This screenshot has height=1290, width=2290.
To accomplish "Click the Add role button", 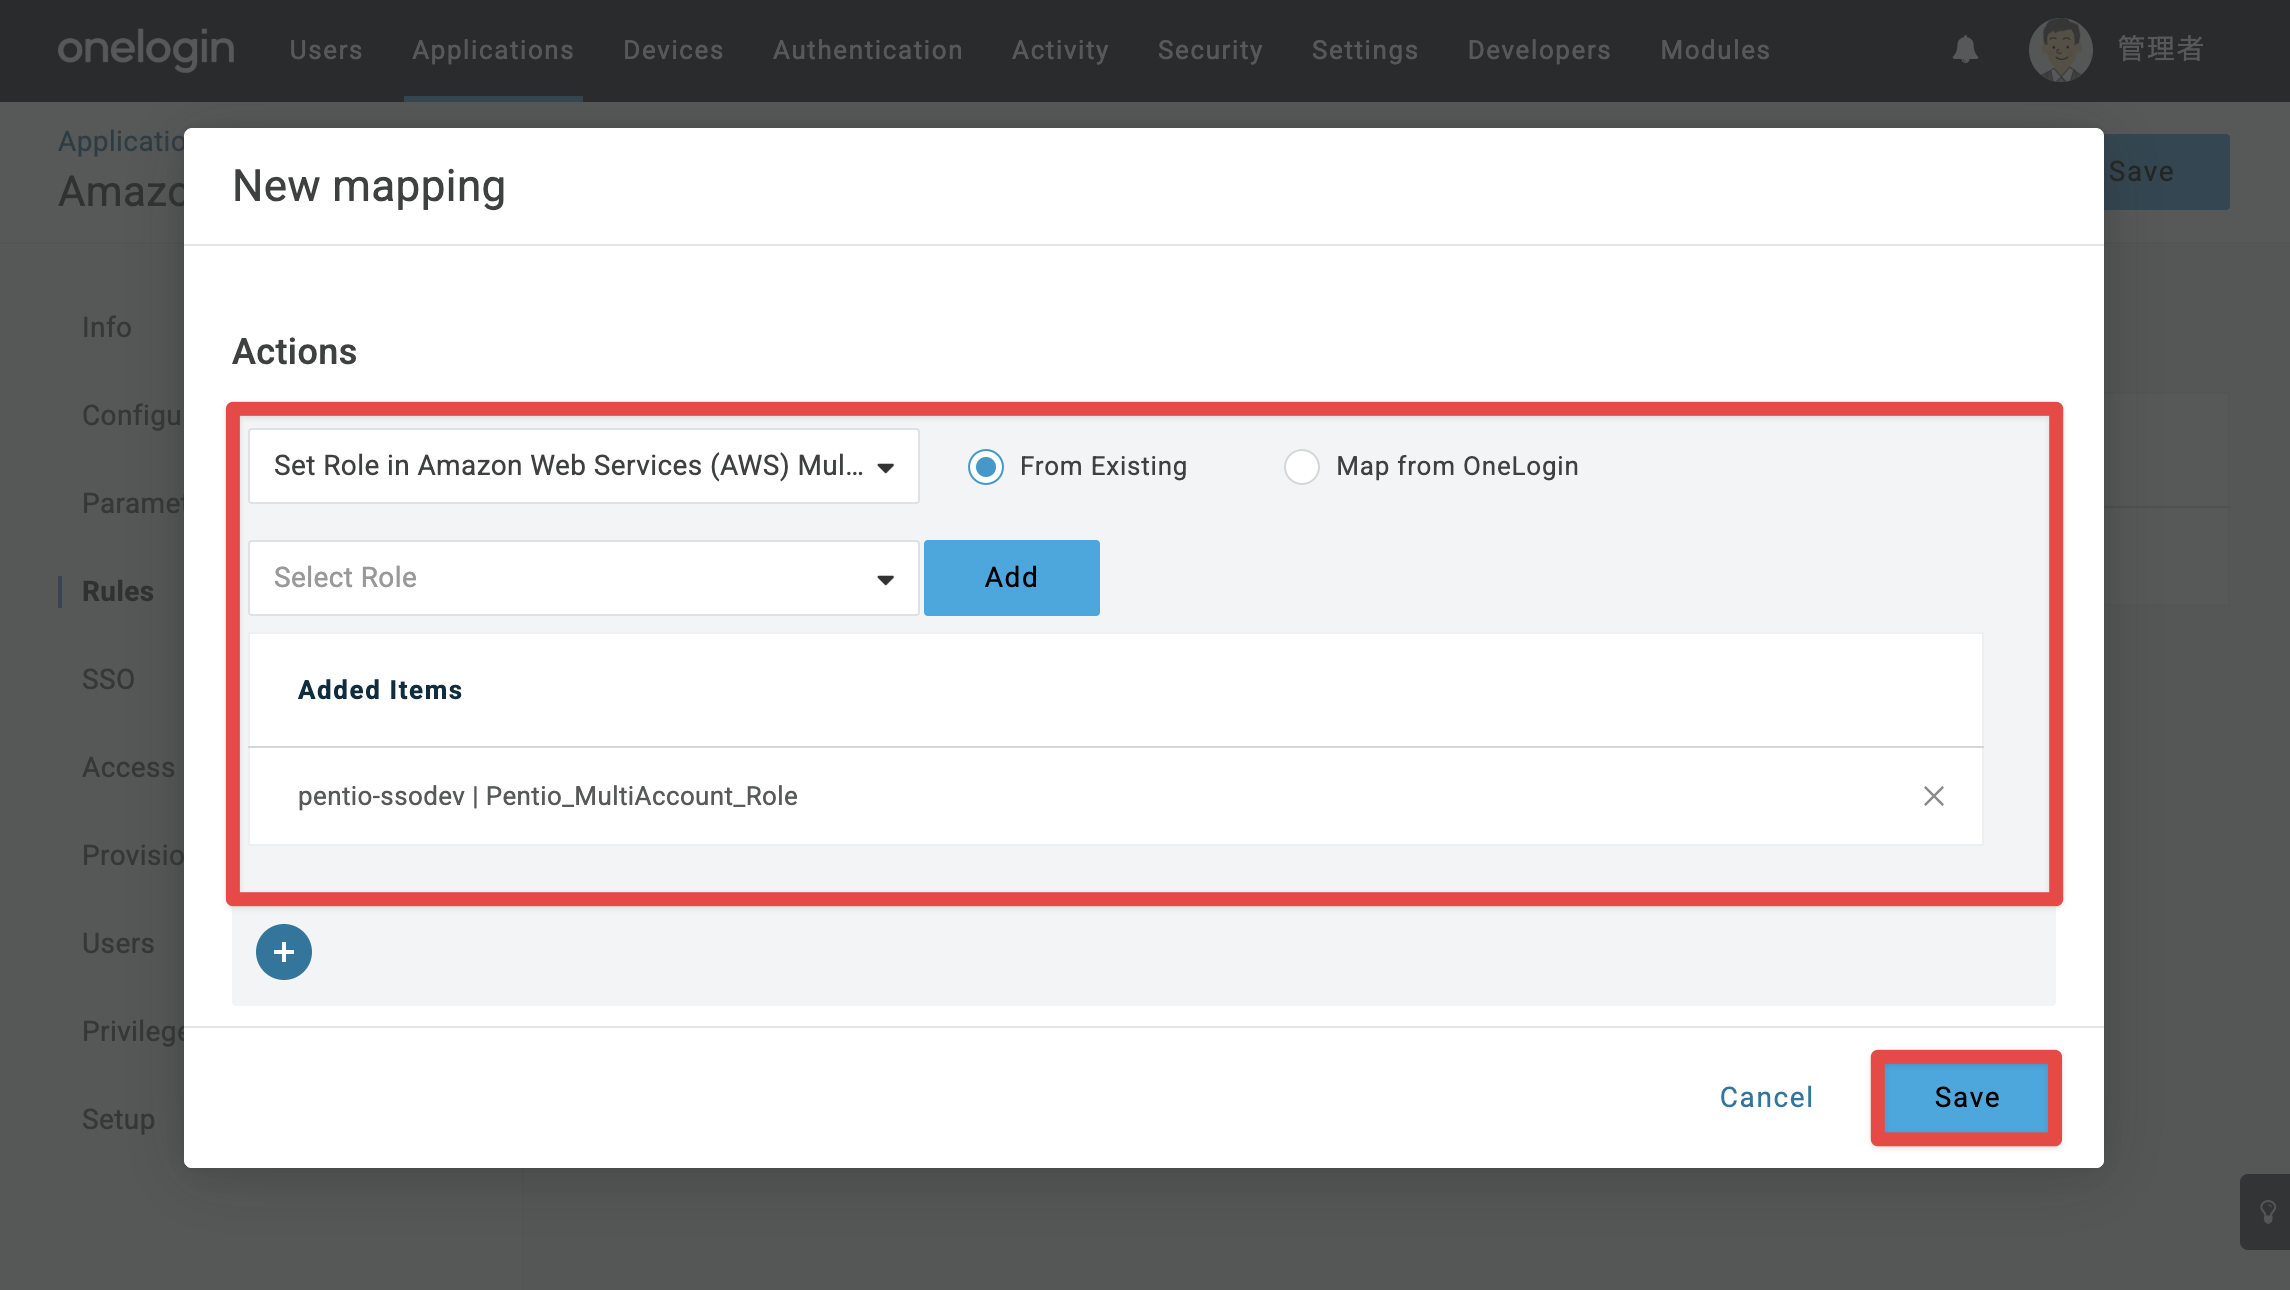I will tap(1012, 578).
